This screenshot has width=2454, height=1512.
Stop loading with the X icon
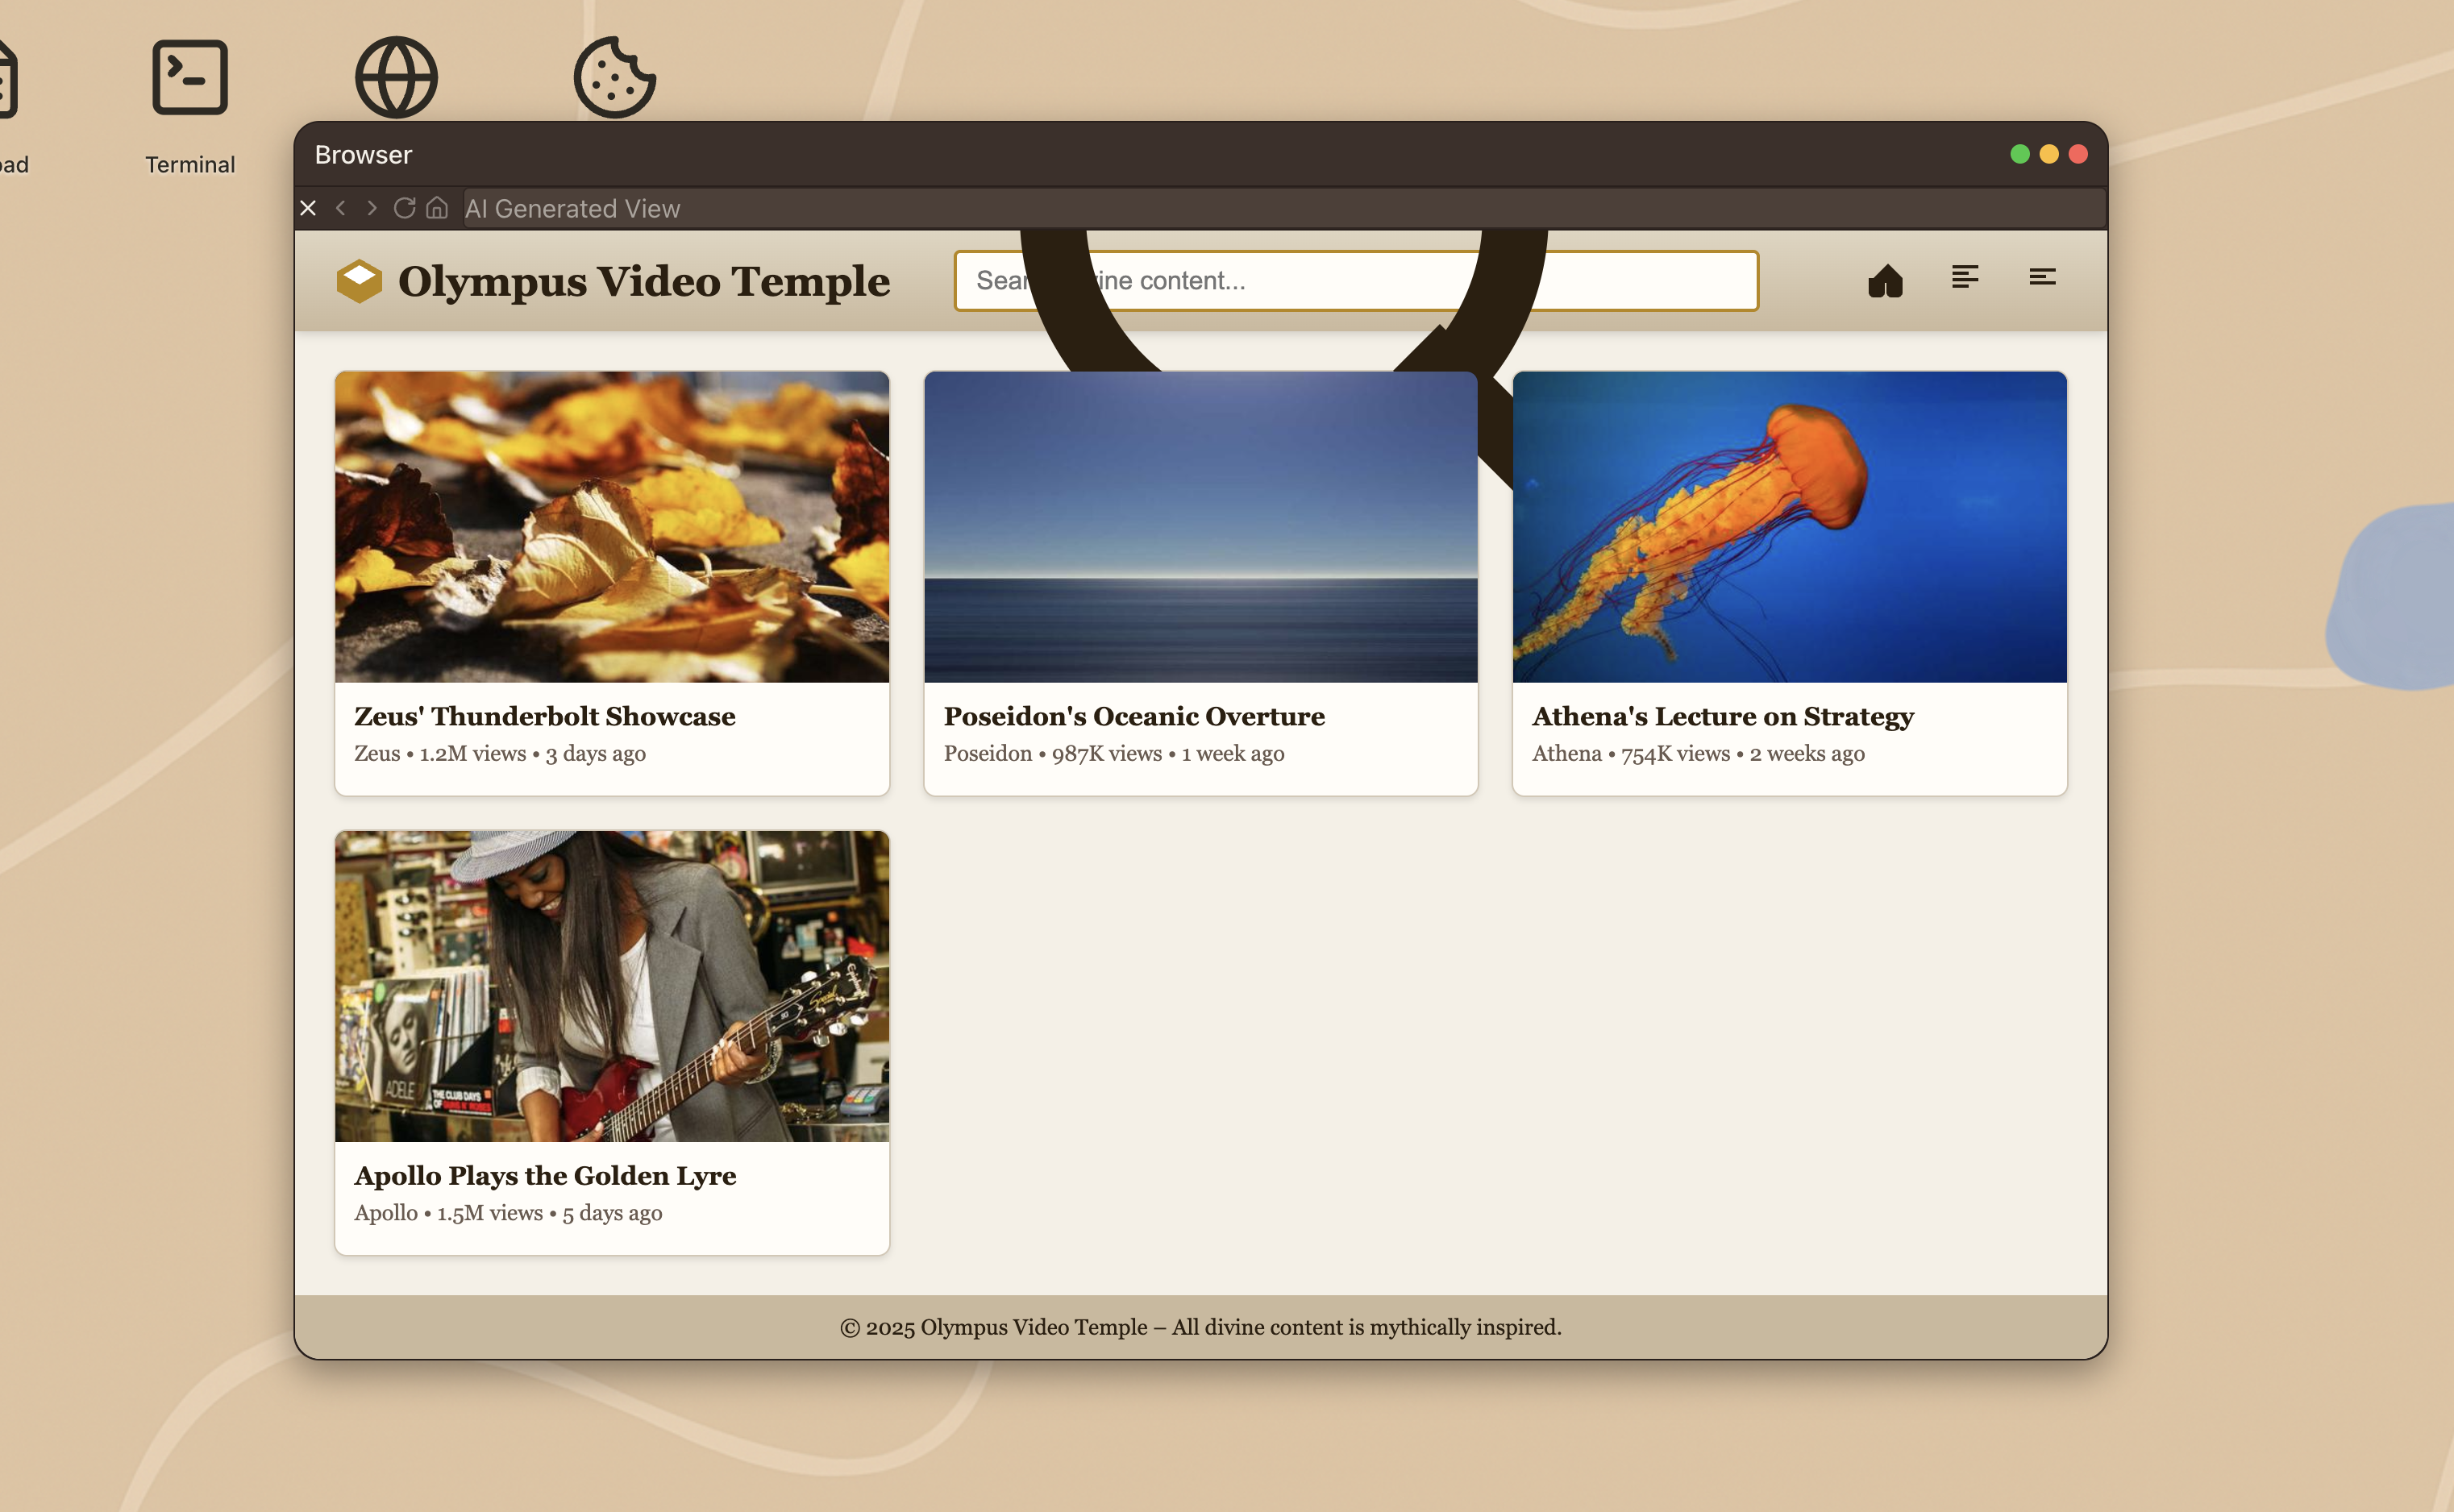click(308, 208)
